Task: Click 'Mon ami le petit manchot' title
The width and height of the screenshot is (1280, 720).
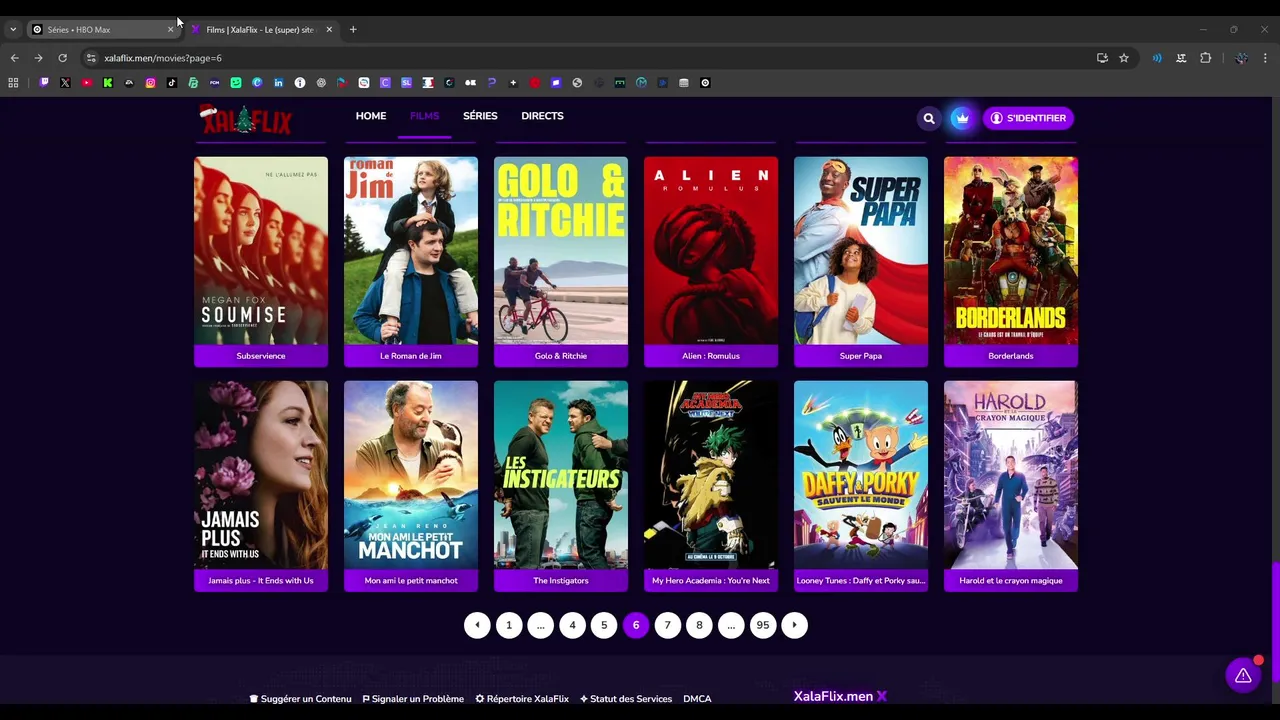Action: 411,581
